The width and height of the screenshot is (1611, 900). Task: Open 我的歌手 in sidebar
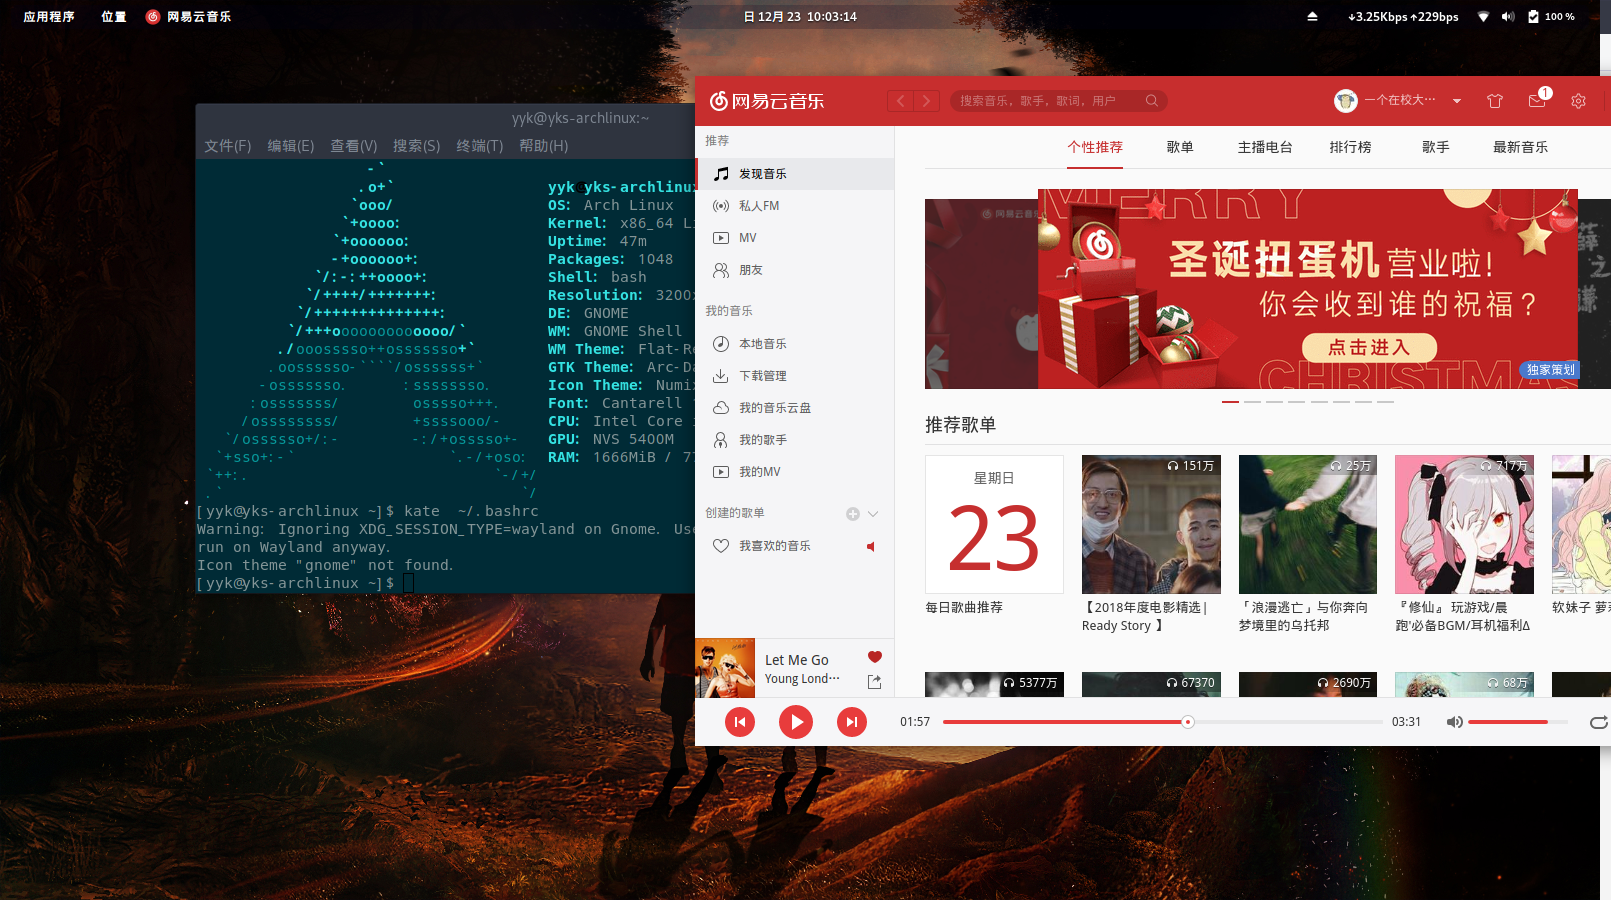795,440
